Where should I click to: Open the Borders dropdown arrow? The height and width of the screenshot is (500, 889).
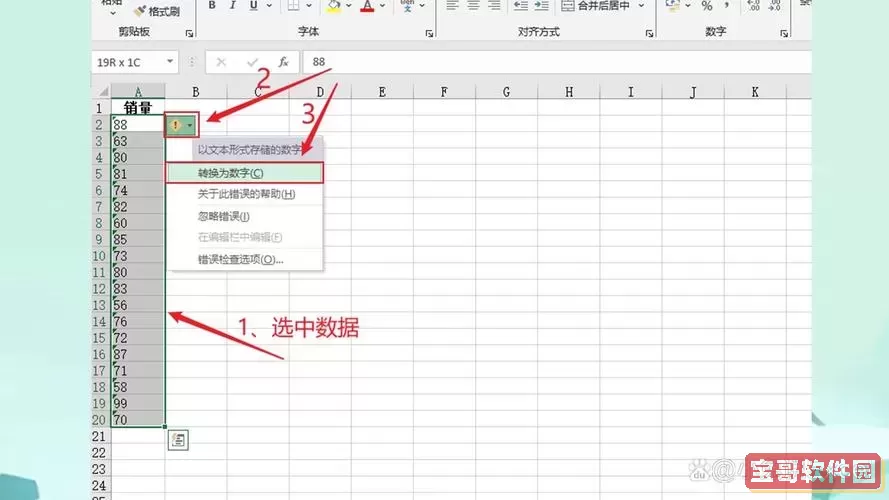[x=309, y=6]
